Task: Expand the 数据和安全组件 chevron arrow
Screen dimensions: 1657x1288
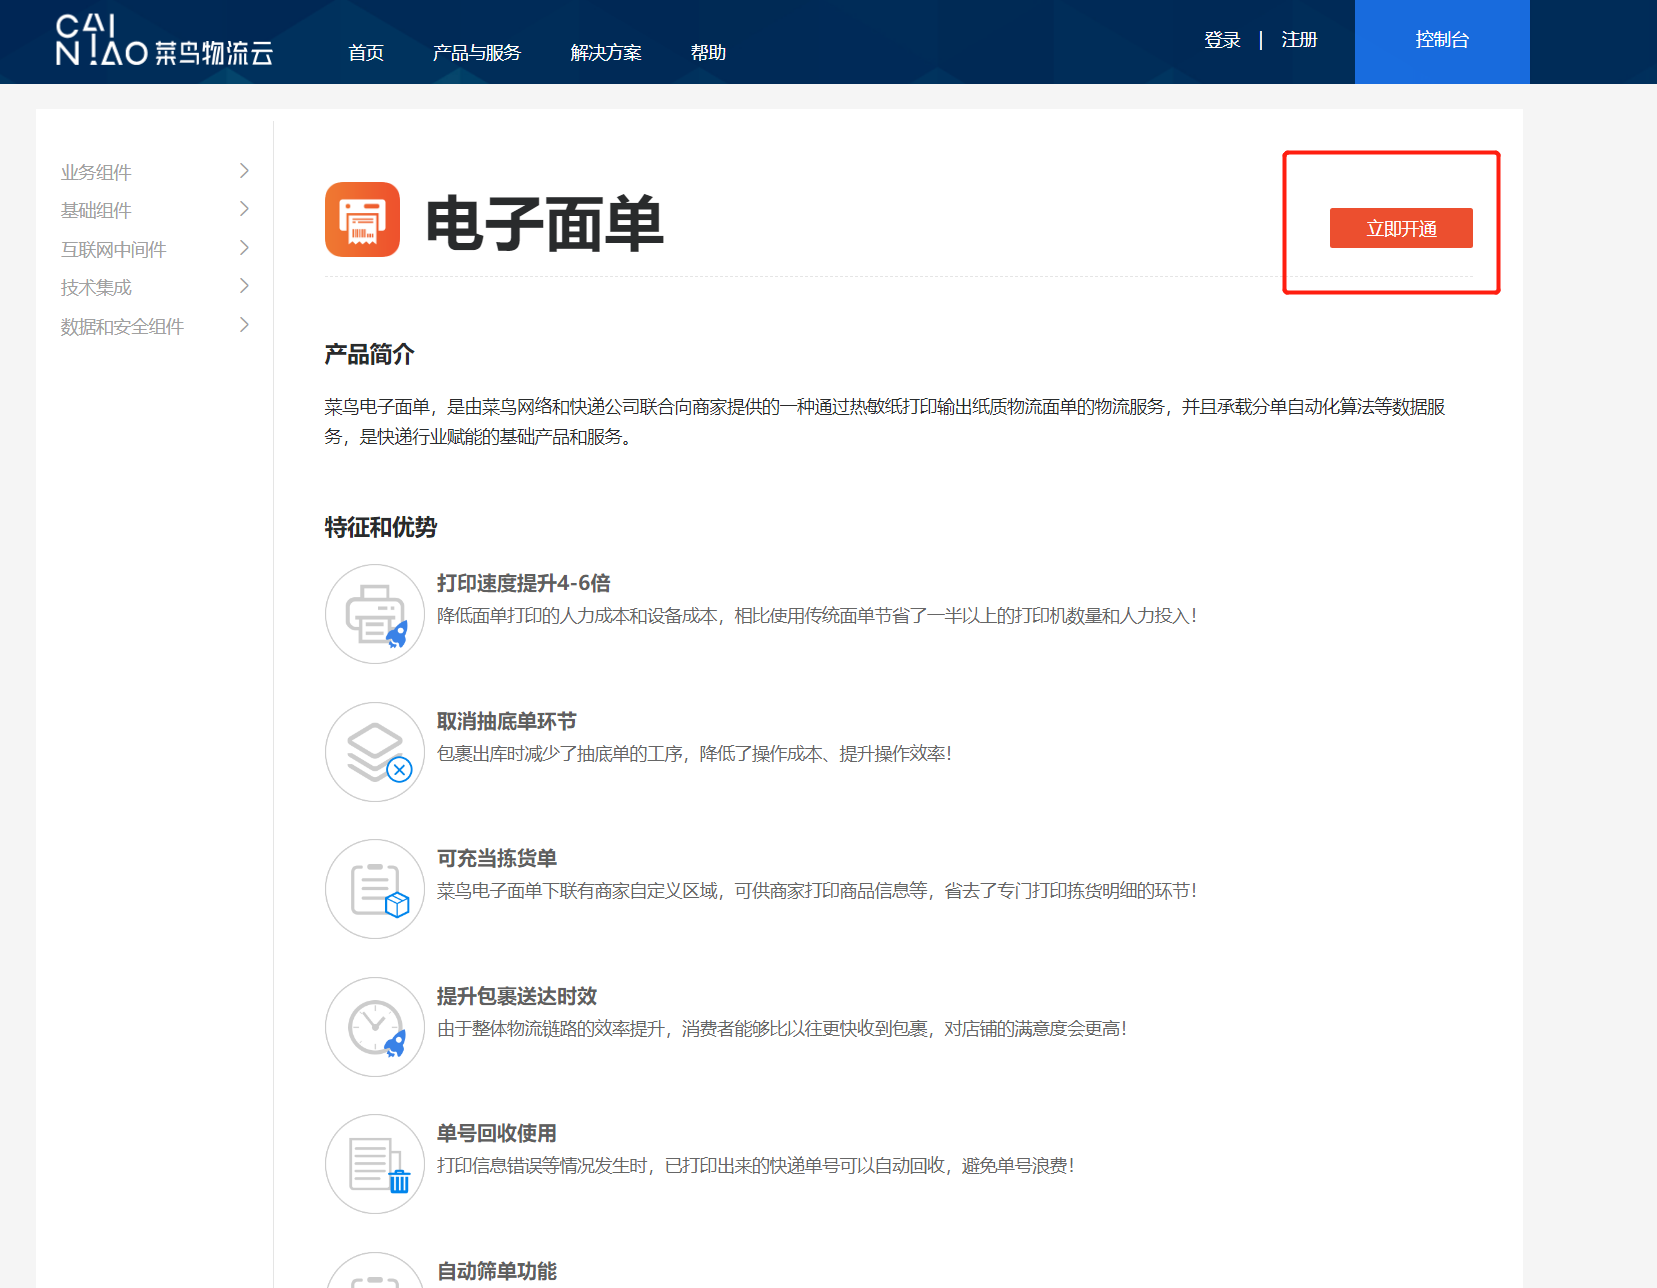Action: (244, 325)
